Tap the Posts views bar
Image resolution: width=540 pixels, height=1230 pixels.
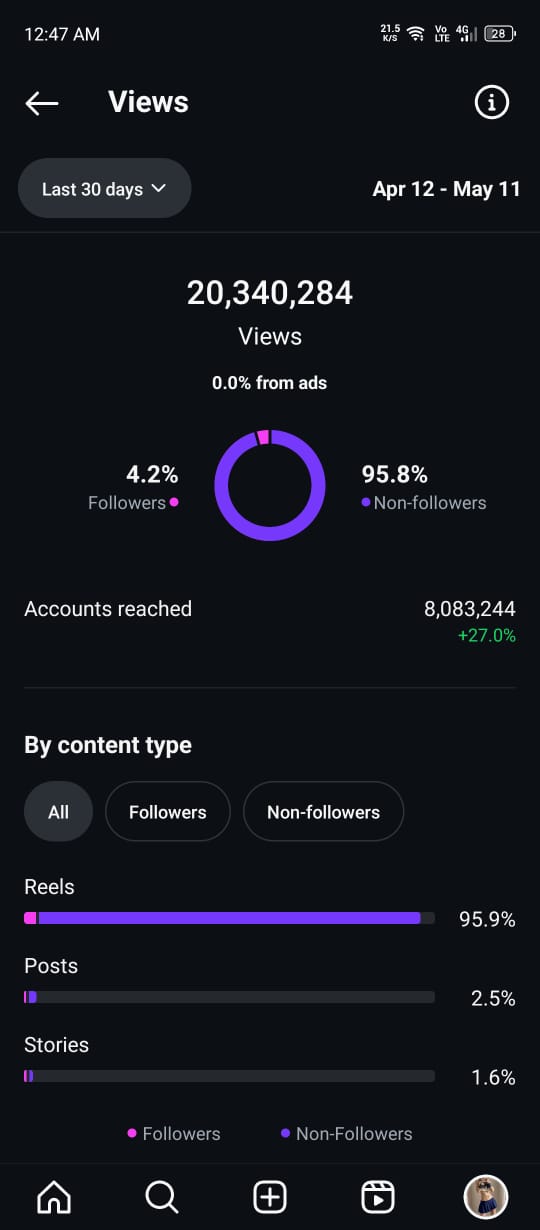229,997
